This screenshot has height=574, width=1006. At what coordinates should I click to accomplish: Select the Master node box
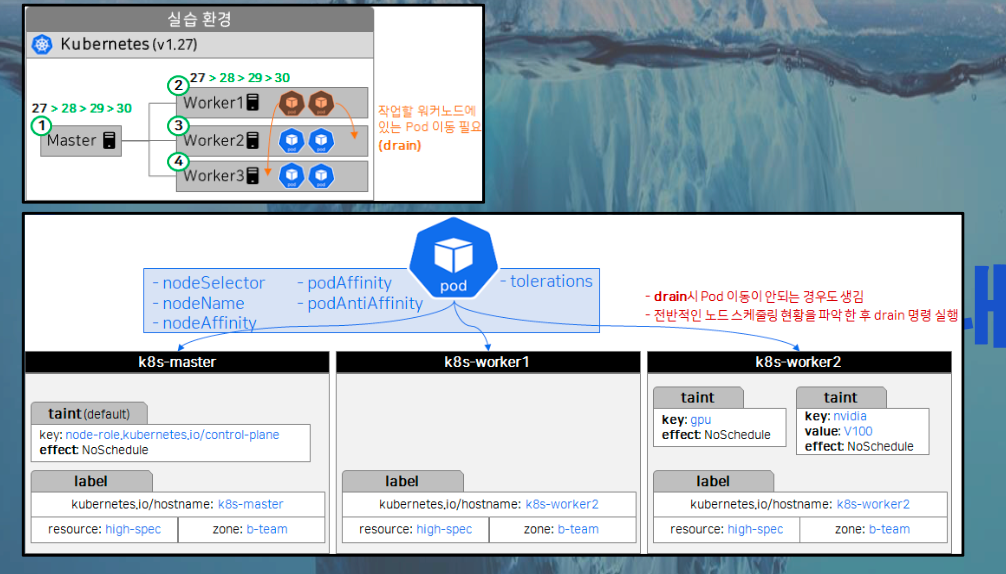[81, 140]
